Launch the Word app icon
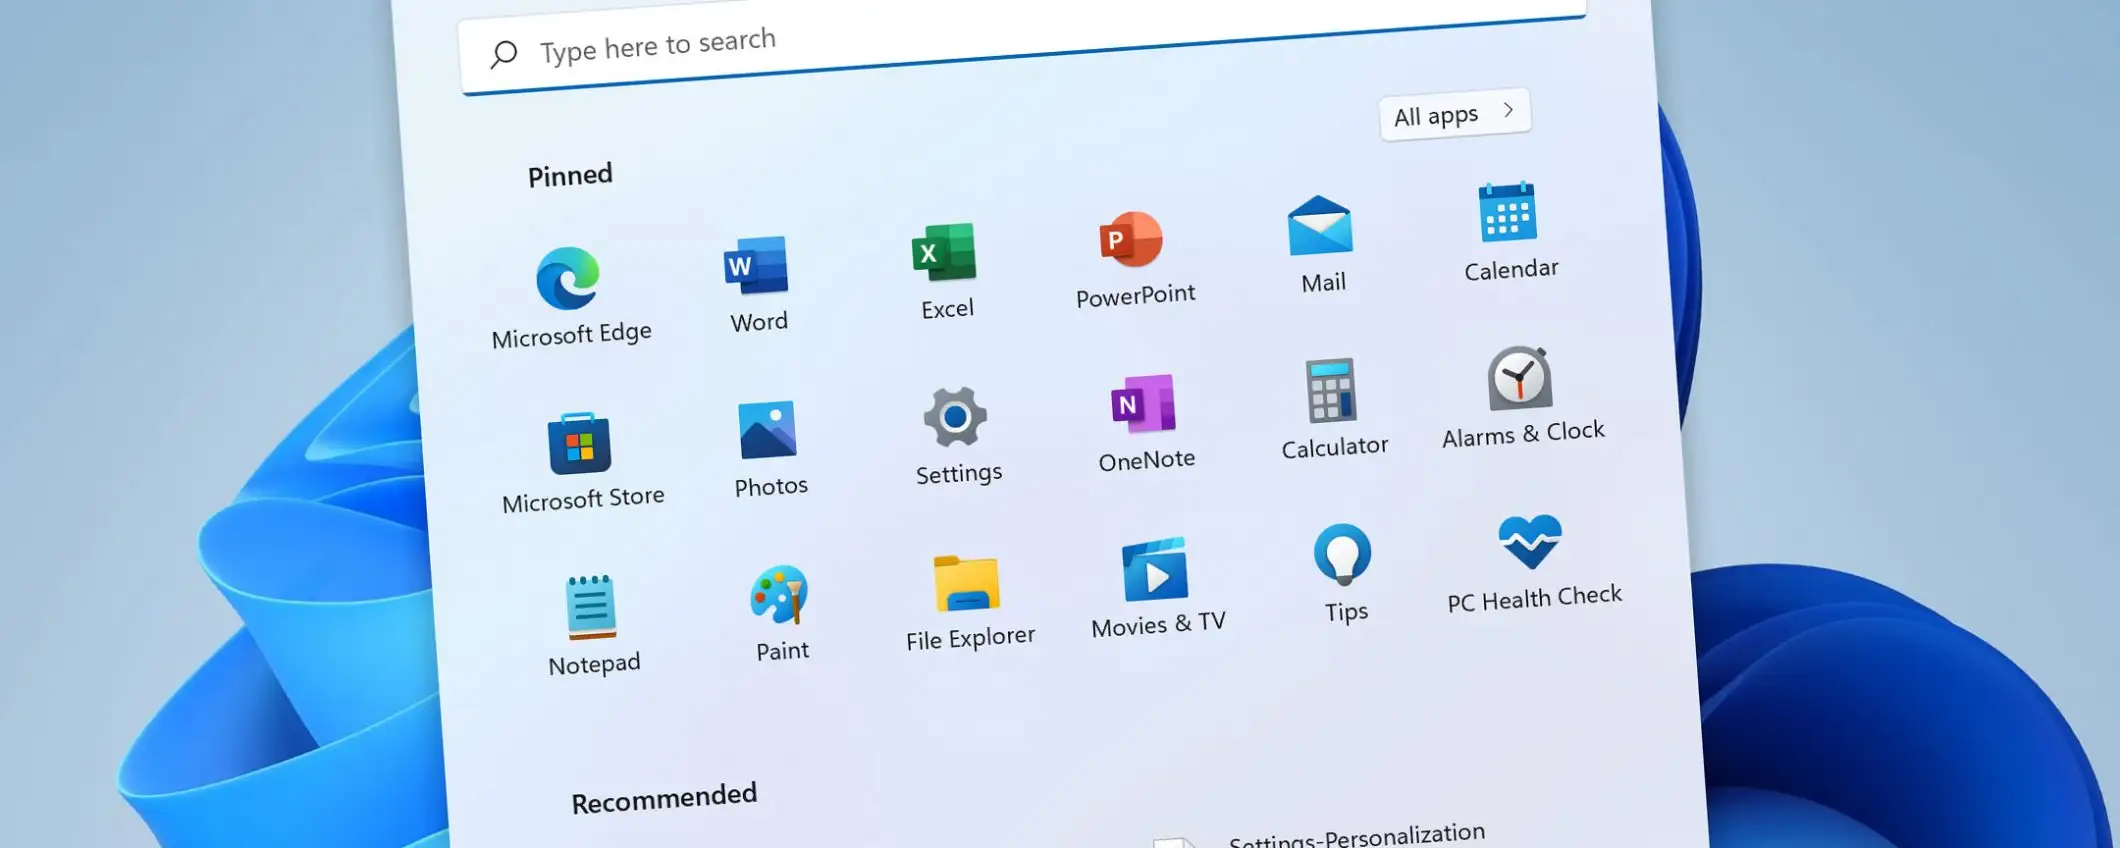This screenshot has height=848, width=2120. [756, 265]
